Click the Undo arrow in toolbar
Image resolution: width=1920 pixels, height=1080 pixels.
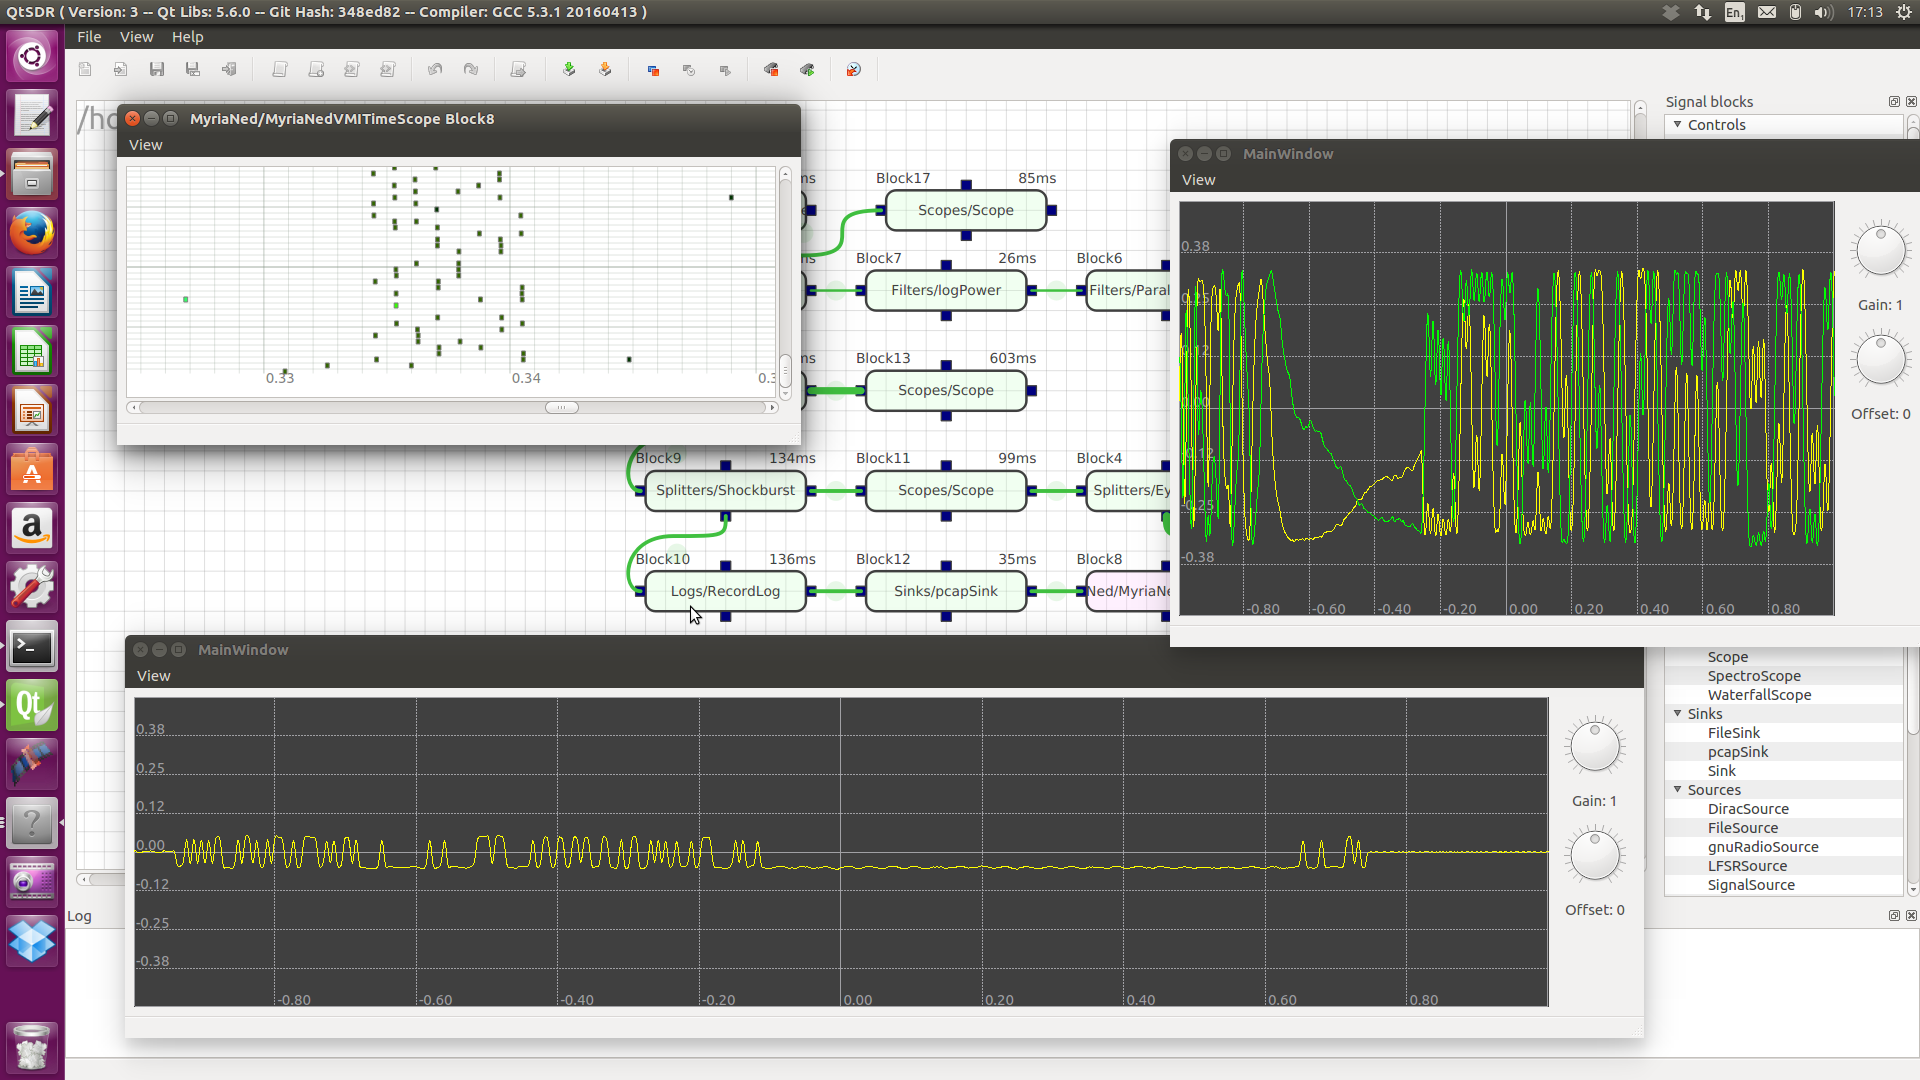435,70
